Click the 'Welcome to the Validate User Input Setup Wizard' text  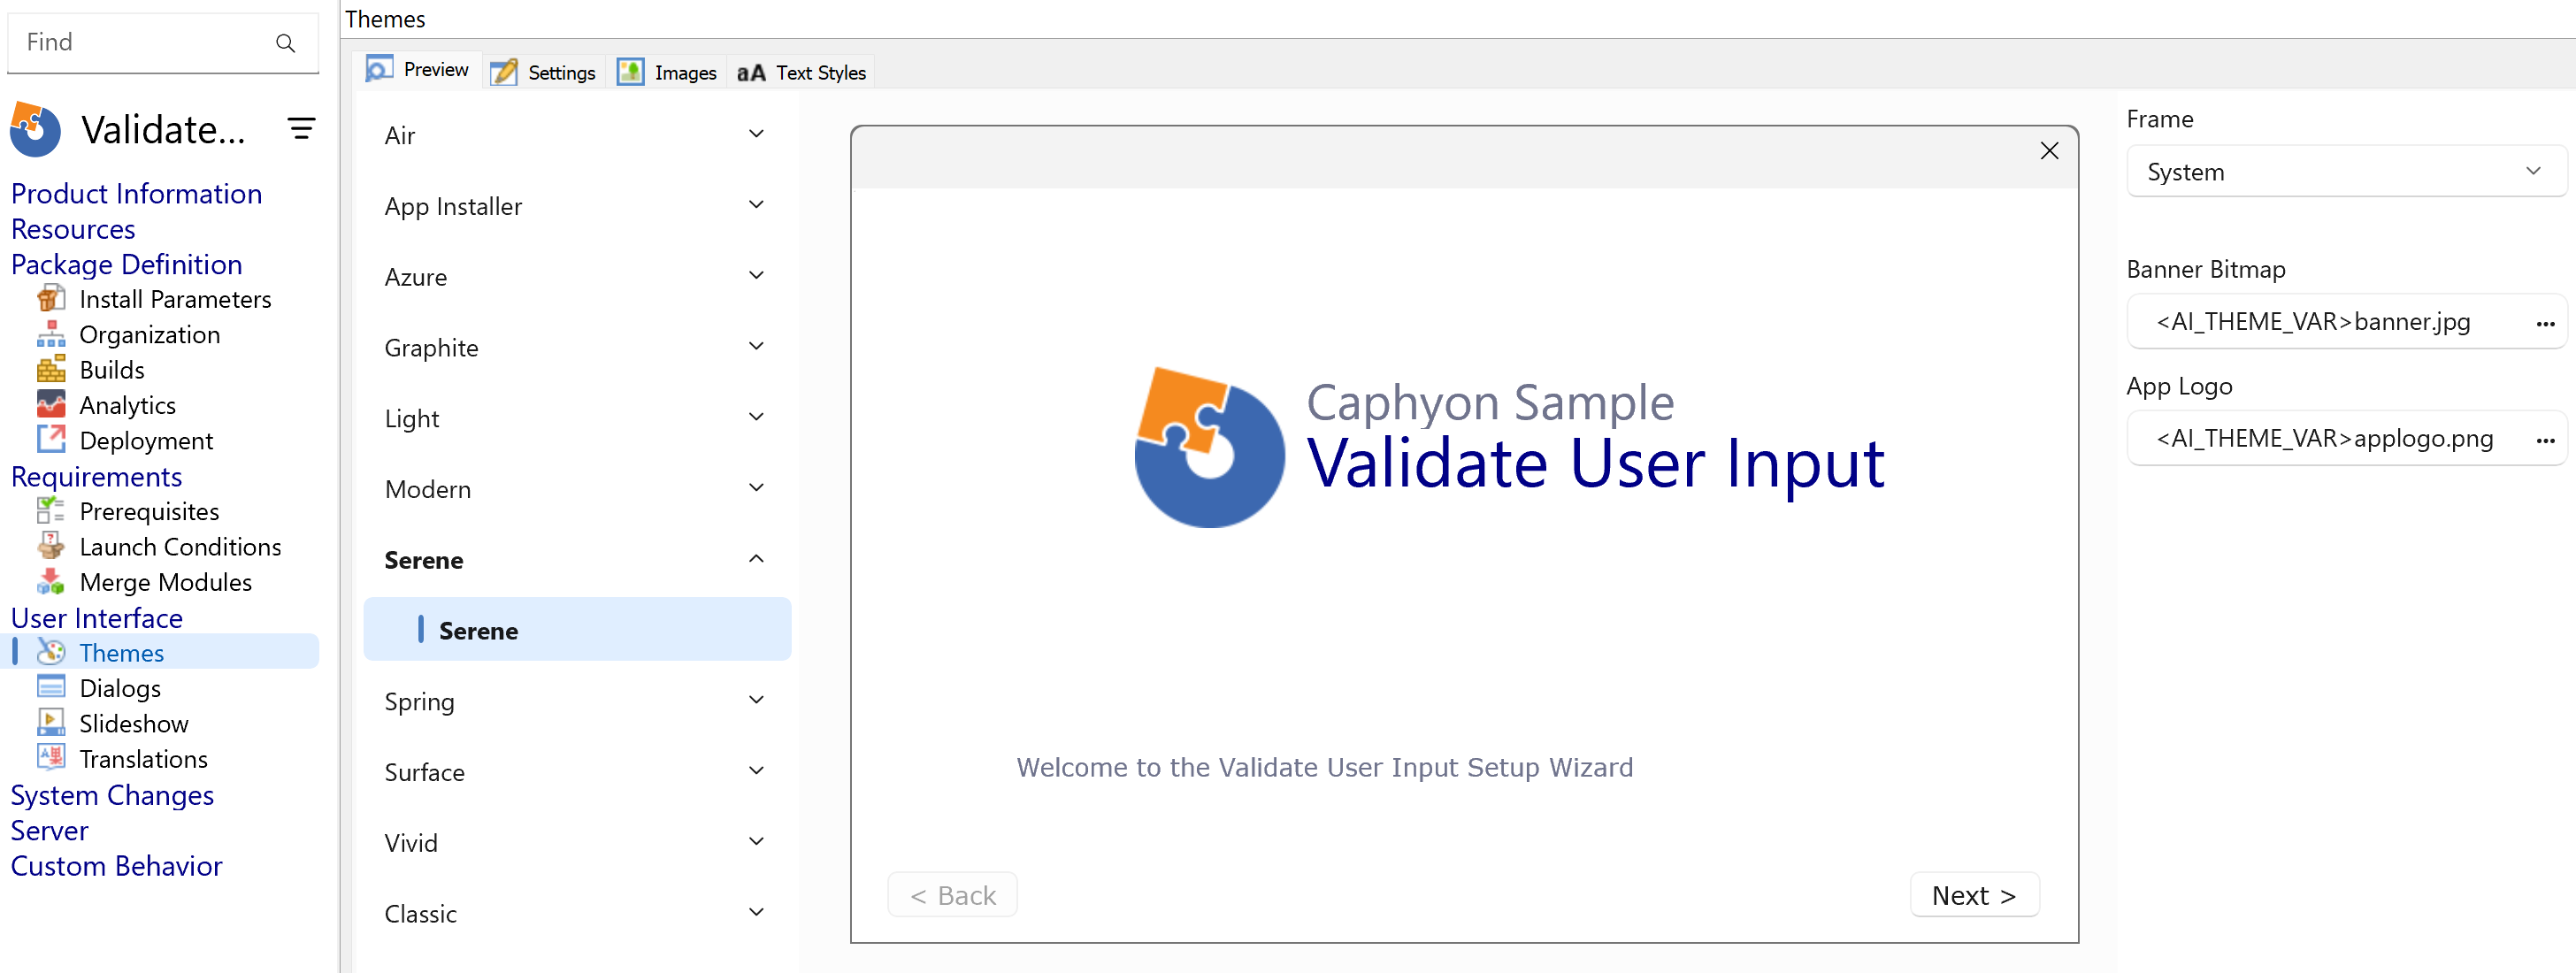tap(1325, 767)
